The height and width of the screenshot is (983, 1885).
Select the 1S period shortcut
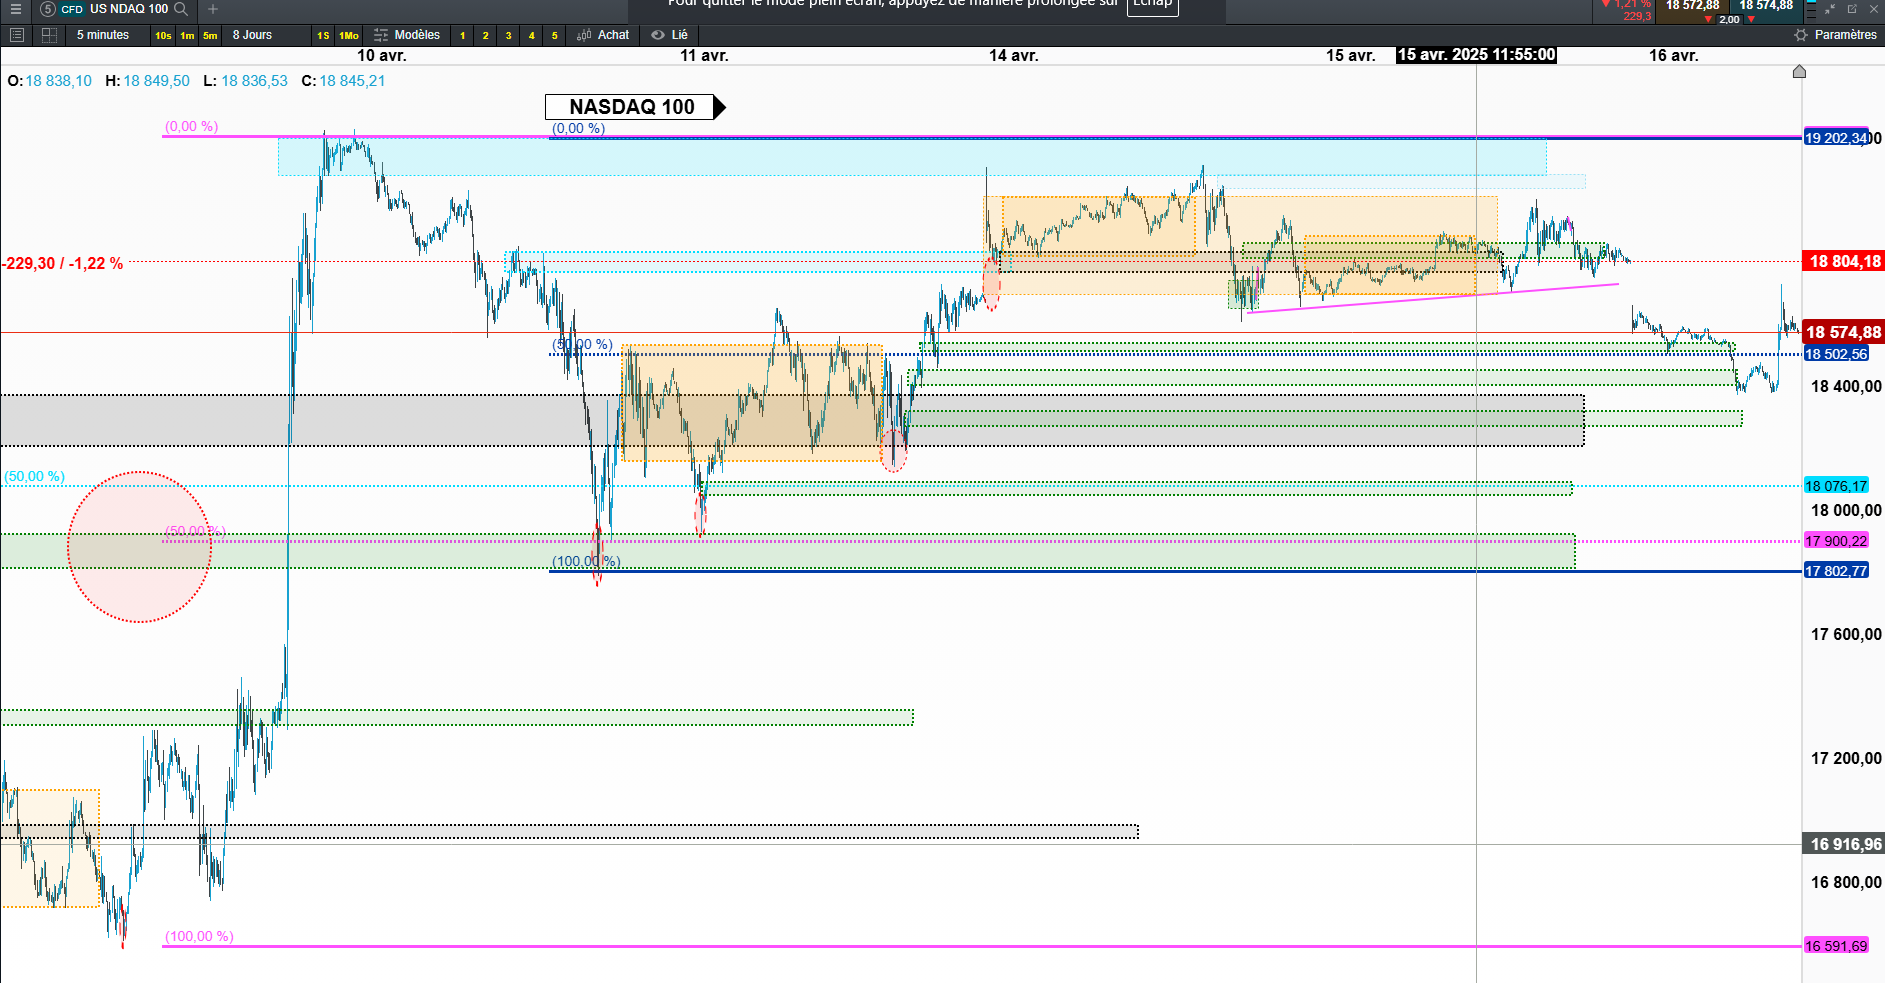323,35
